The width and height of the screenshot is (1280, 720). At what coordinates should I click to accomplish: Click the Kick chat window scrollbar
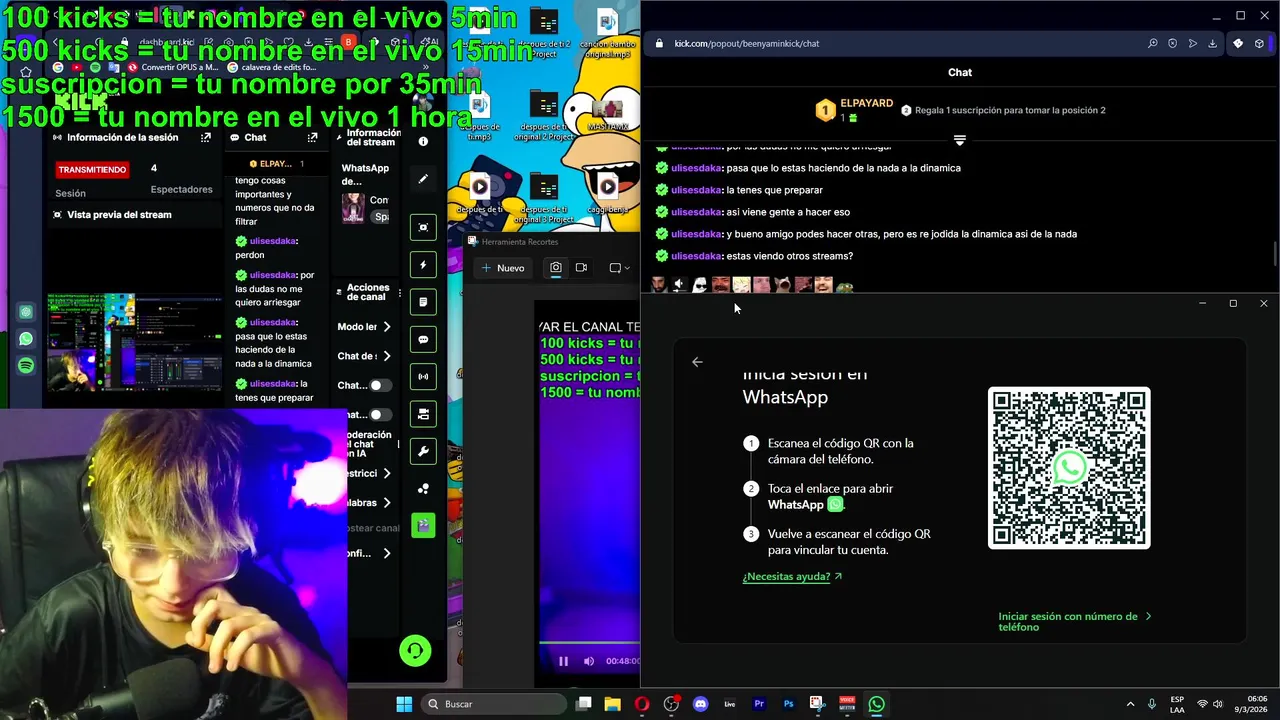click(x=1274, y=253)
